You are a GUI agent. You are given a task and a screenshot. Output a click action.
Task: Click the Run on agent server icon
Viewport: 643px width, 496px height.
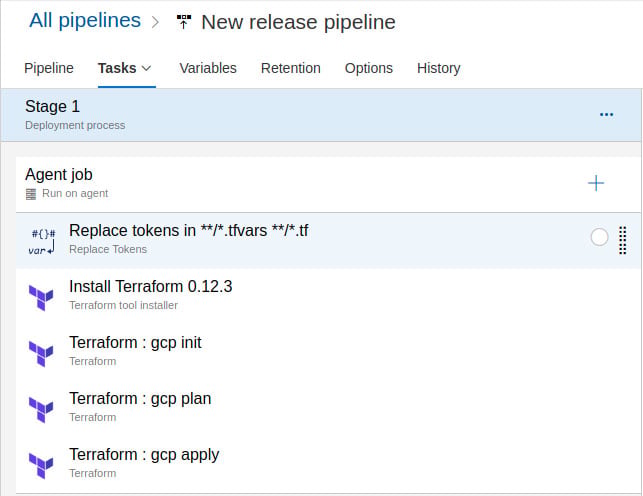click(x=31, y=194)
